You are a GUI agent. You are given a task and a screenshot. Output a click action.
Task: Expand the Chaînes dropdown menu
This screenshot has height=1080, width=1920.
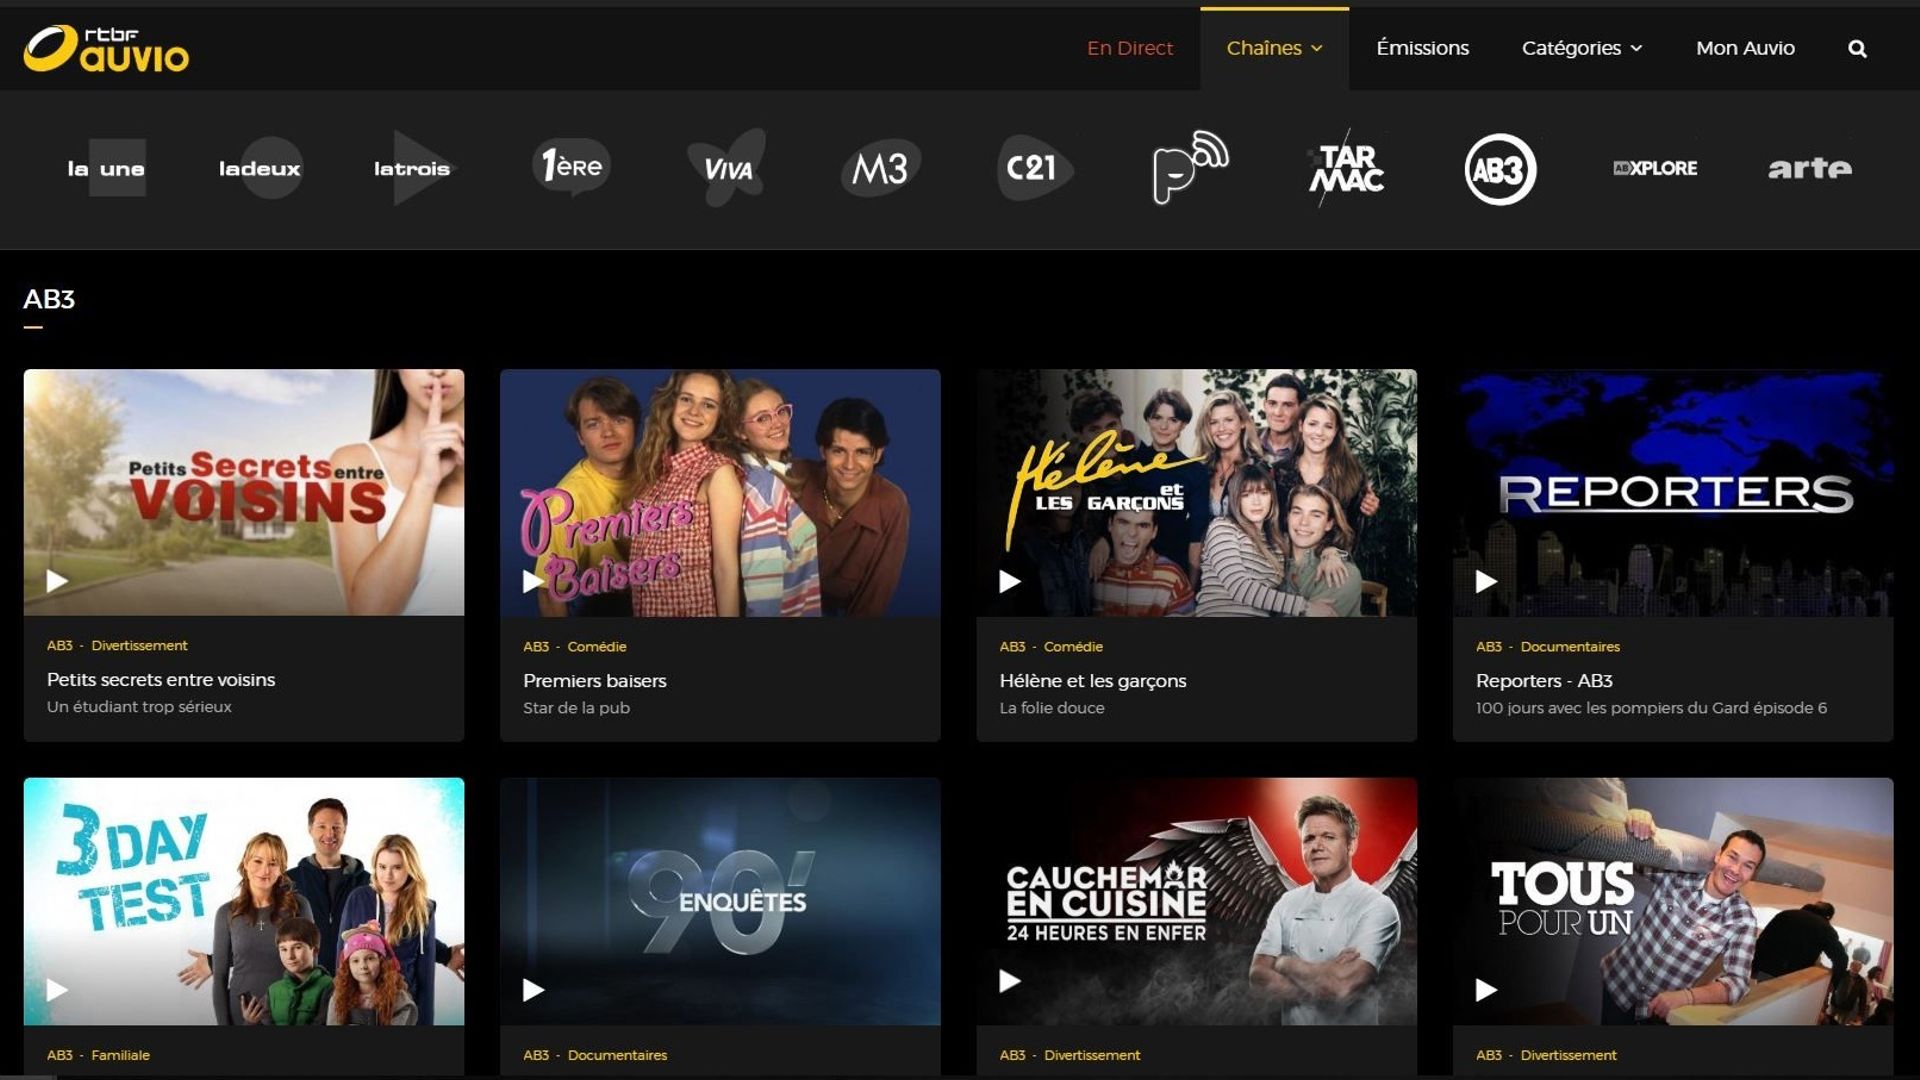point(1273,48)
